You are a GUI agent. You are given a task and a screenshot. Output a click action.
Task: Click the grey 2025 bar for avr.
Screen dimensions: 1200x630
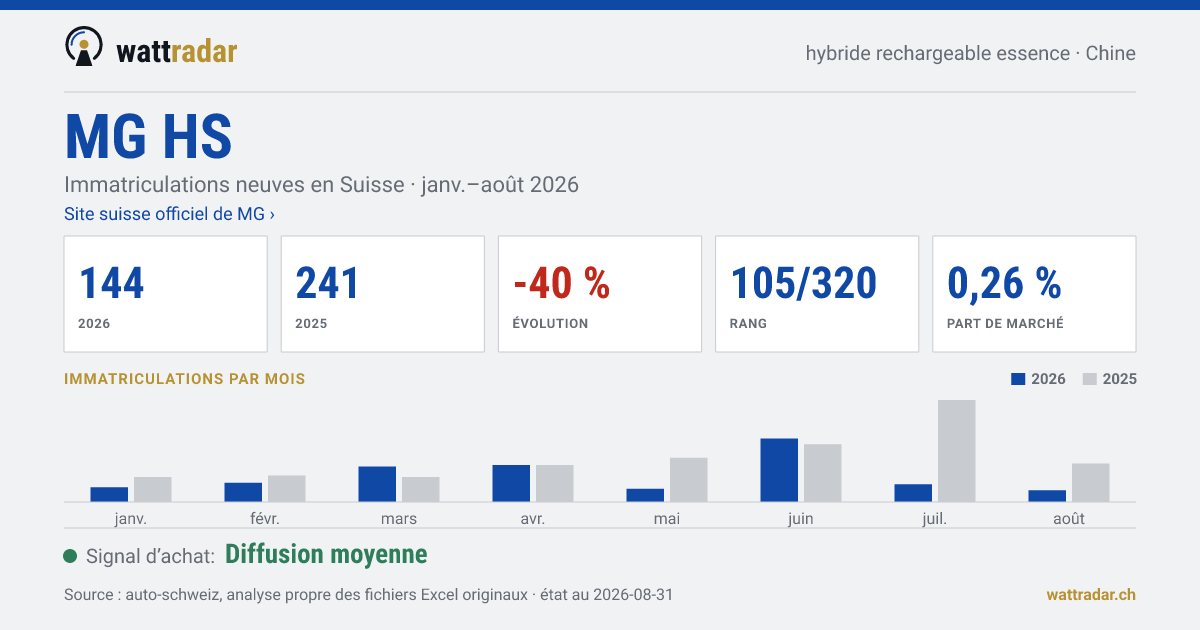click(x=555, y=483)
